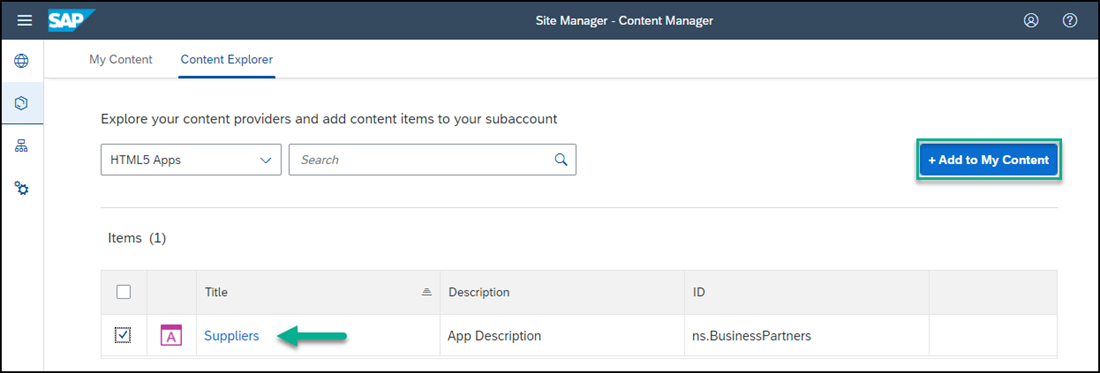1100x373 pixels.
Task: Uncheck the Suppliers row checkbox
Action: [x=123, y=336]
